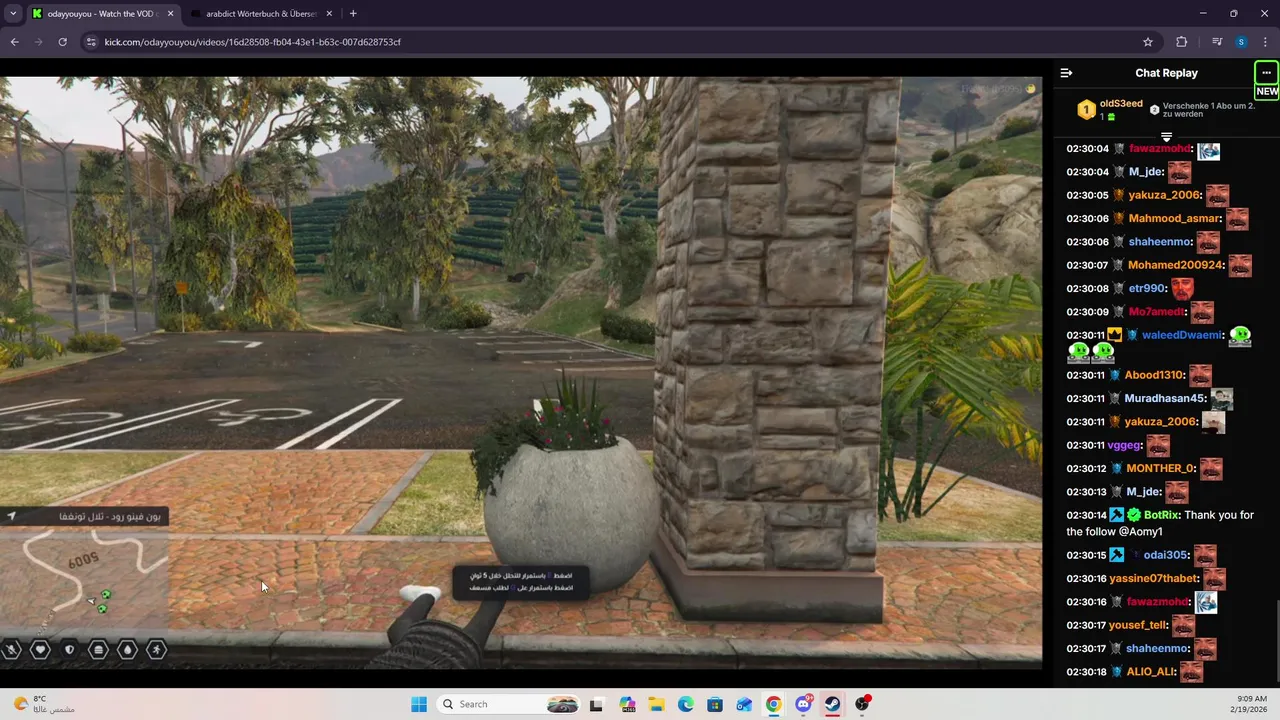
Task: Open yakuza_2006 profile at 02:30:05
Action: click(x=1163, y=195)
